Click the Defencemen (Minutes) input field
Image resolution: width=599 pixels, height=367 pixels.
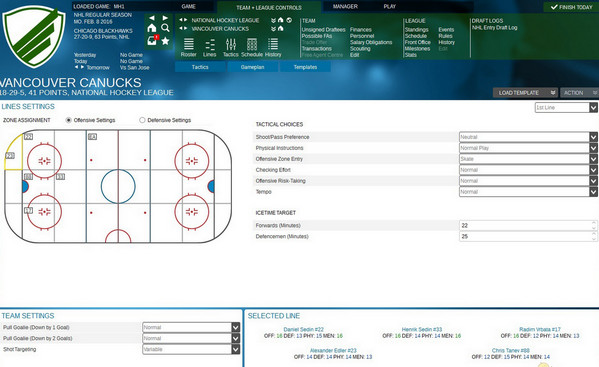pos(528,237)
